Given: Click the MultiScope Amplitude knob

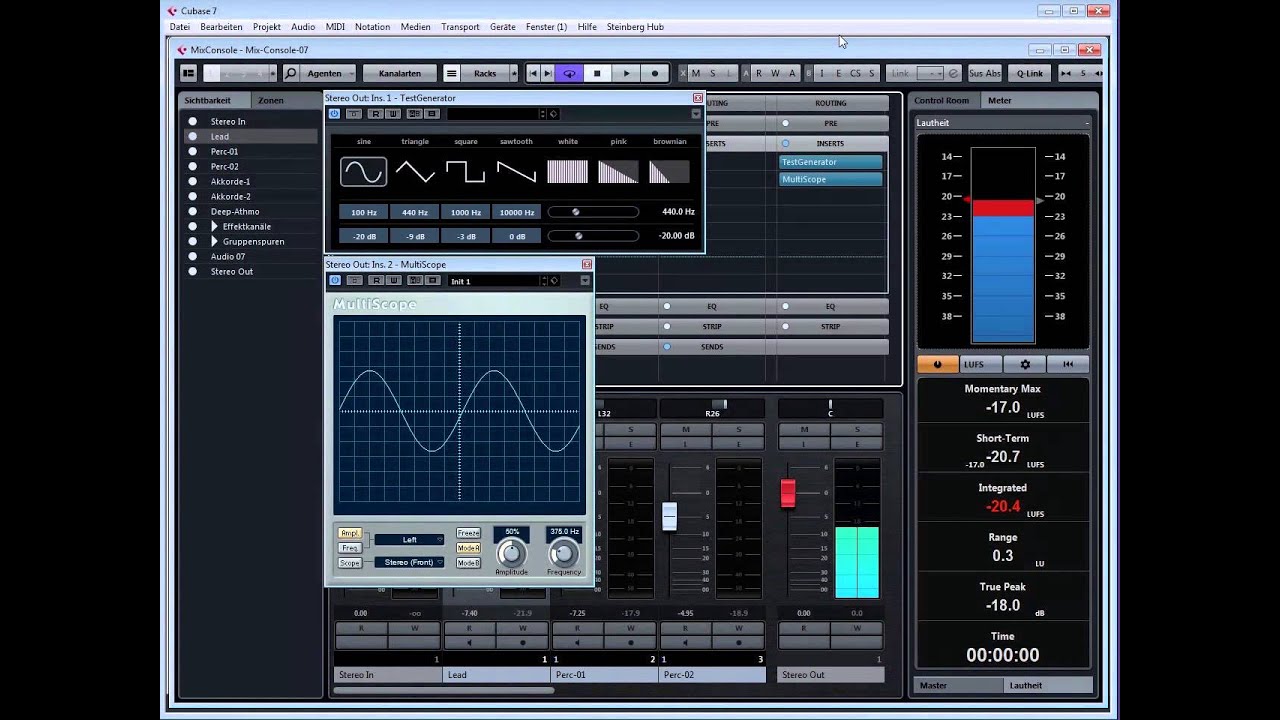Looking at the screenshot, I should (511, 553).
